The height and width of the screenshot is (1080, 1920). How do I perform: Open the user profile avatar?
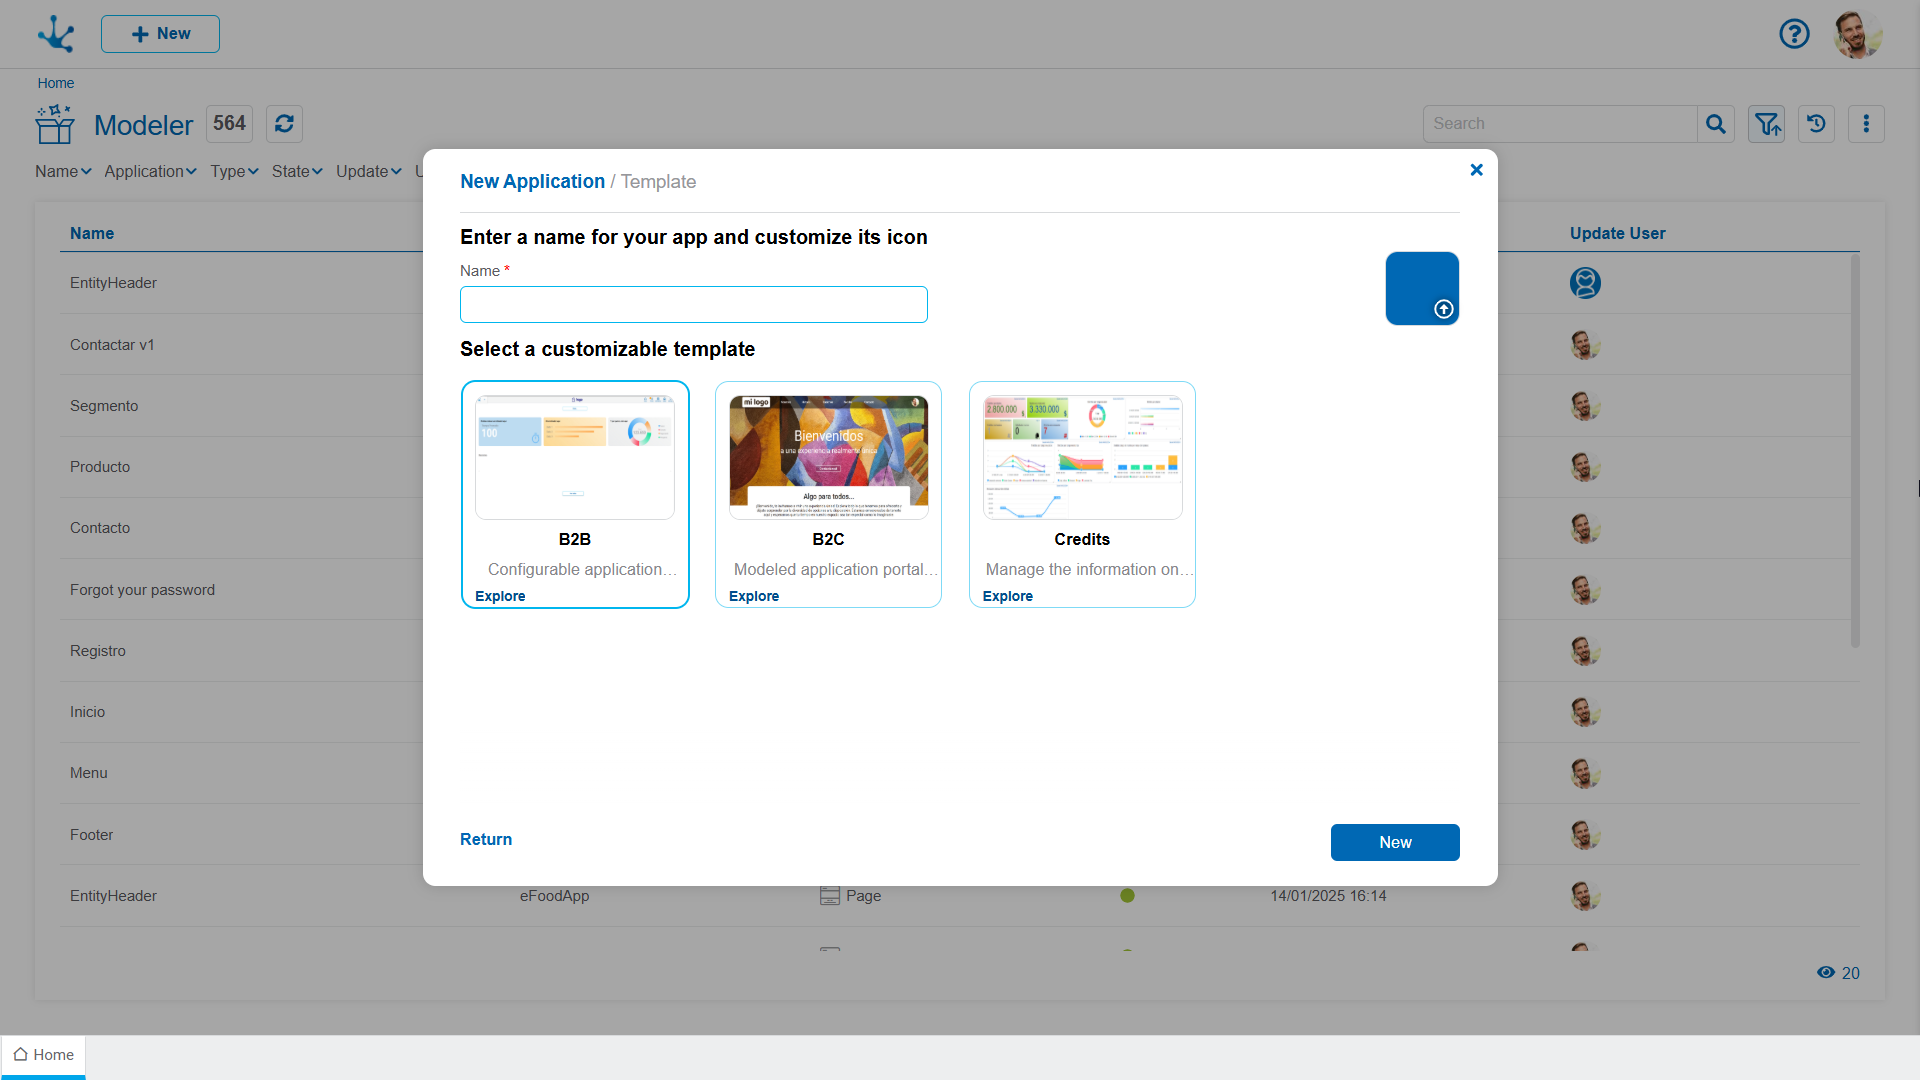tap(1857, 34)
